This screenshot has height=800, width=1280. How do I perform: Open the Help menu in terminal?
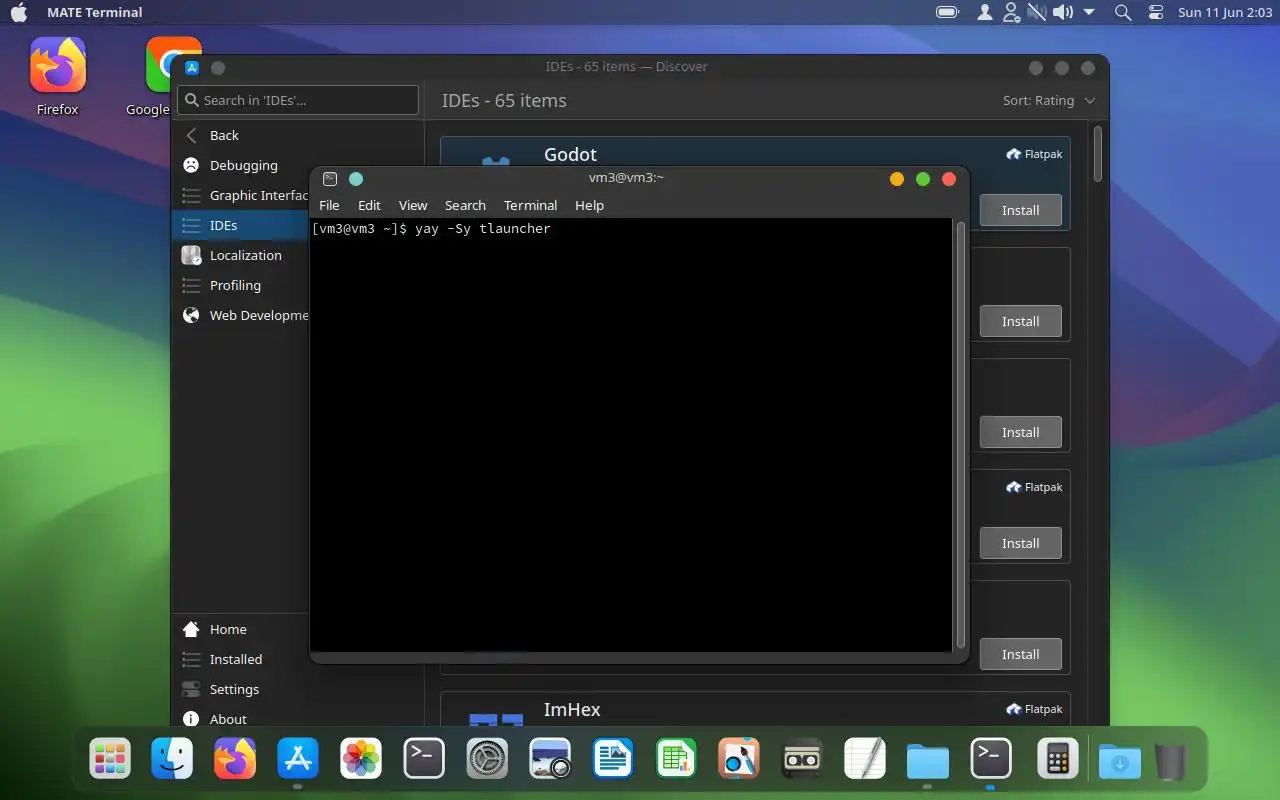coord(589,205)
